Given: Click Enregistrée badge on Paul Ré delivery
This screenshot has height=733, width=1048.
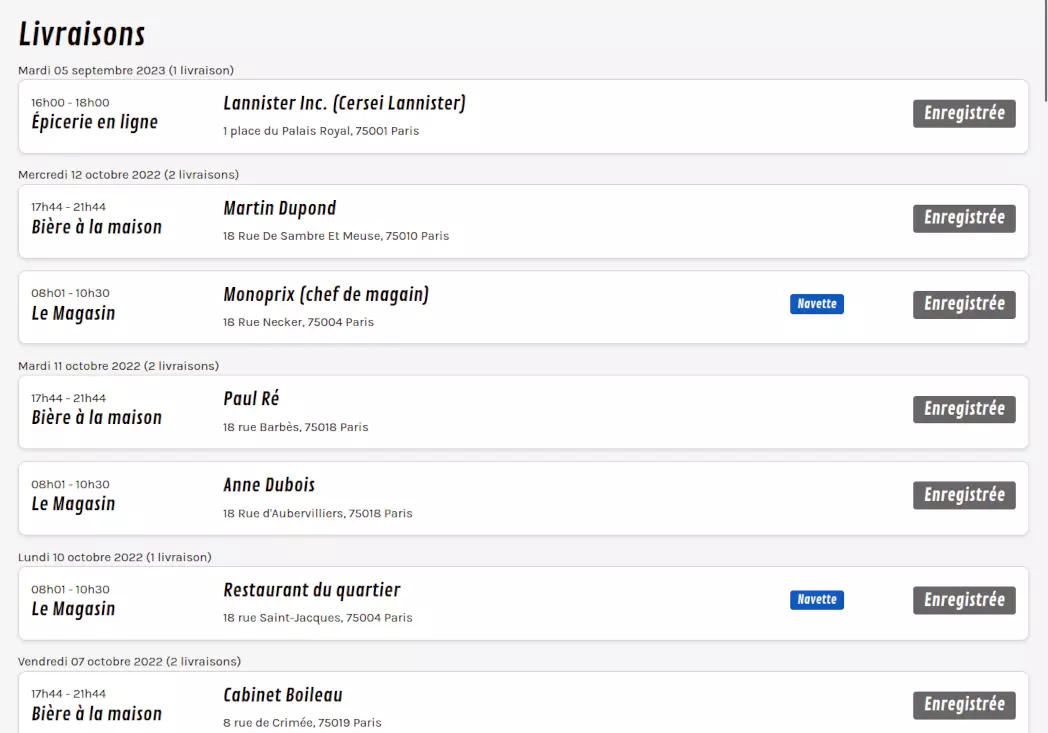Looking at the screenshot, I should click(x=964, y=409).
